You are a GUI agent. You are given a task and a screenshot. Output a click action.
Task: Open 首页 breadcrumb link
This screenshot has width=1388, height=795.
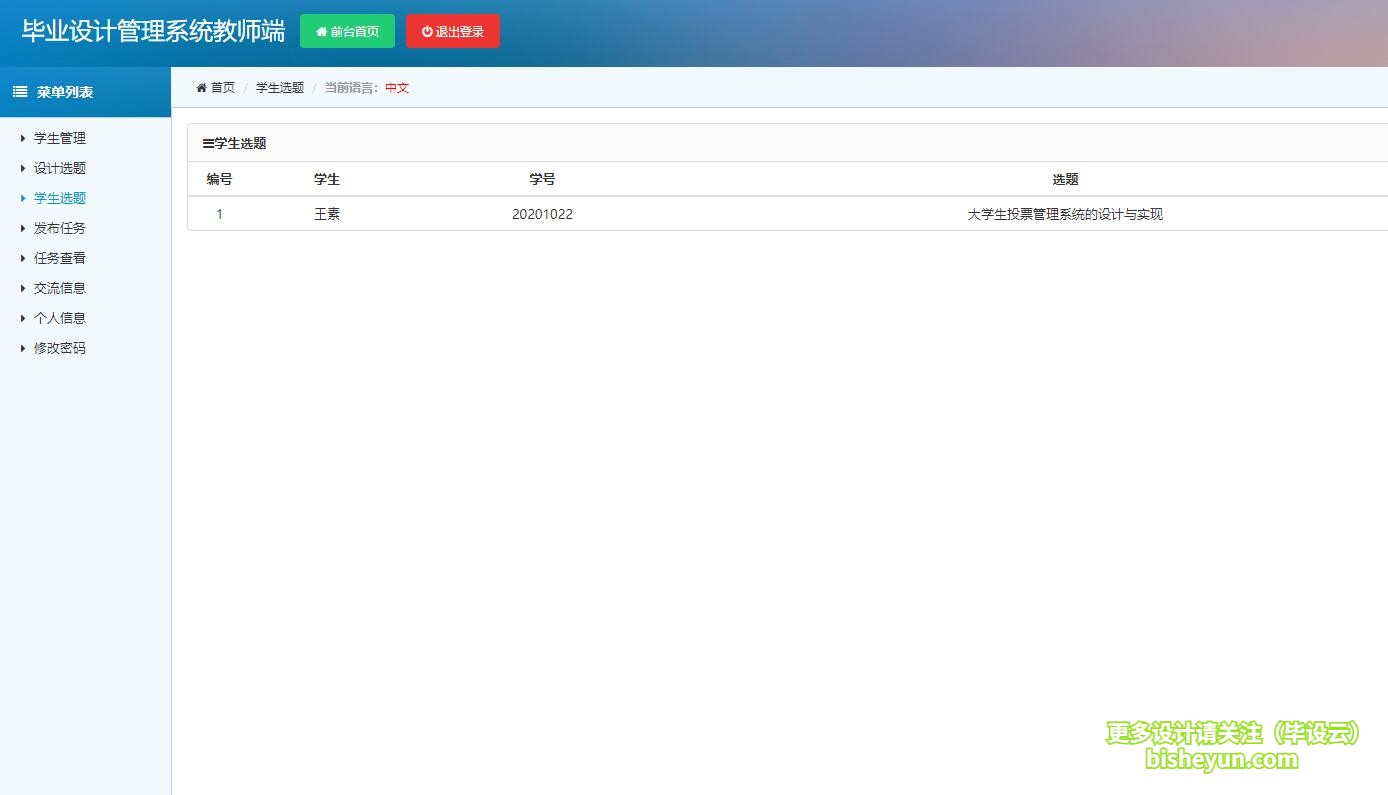coord(222,88)
